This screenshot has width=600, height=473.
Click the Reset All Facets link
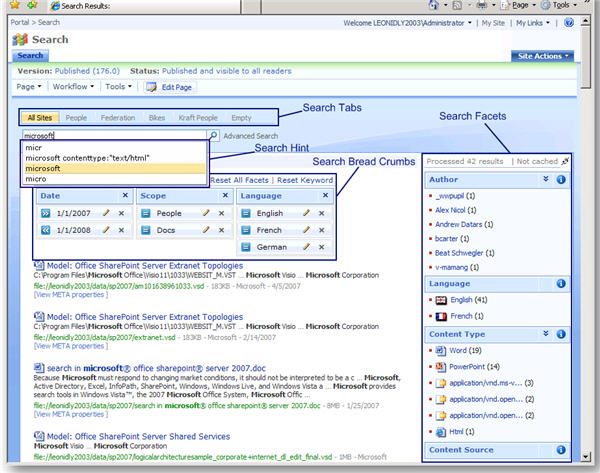238,179
